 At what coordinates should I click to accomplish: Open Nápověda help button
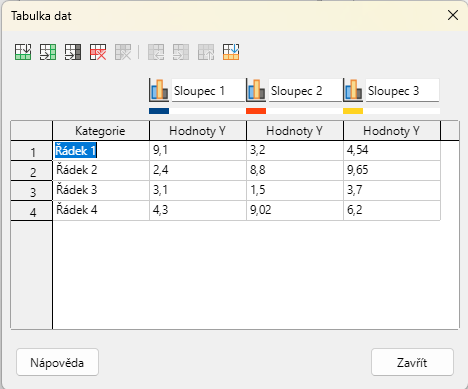tap(57, 362)
